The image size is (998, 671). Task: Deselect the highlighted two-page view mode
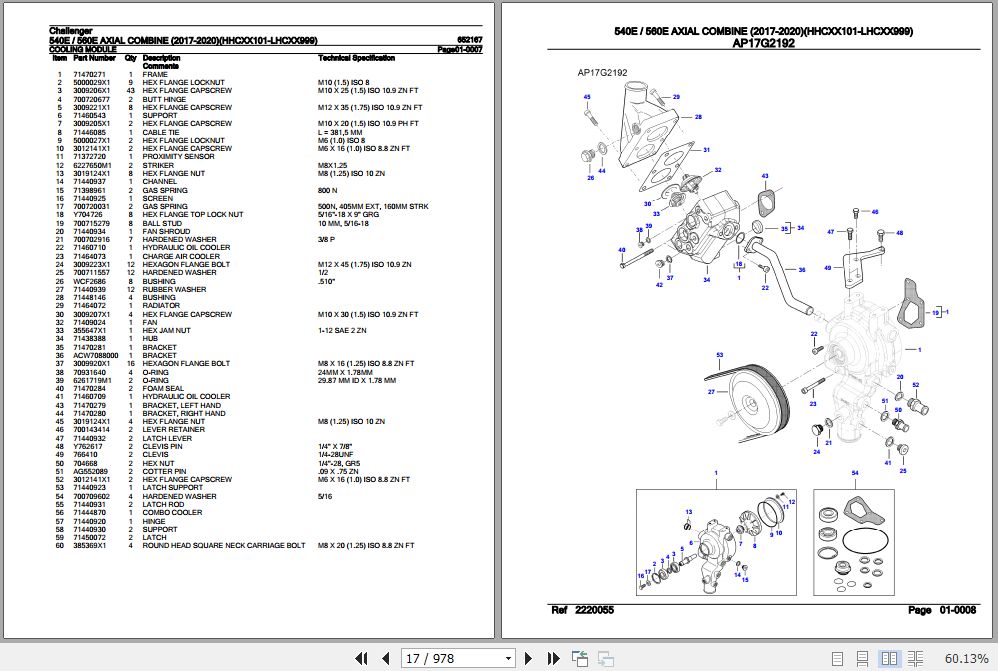click(889, 658)
